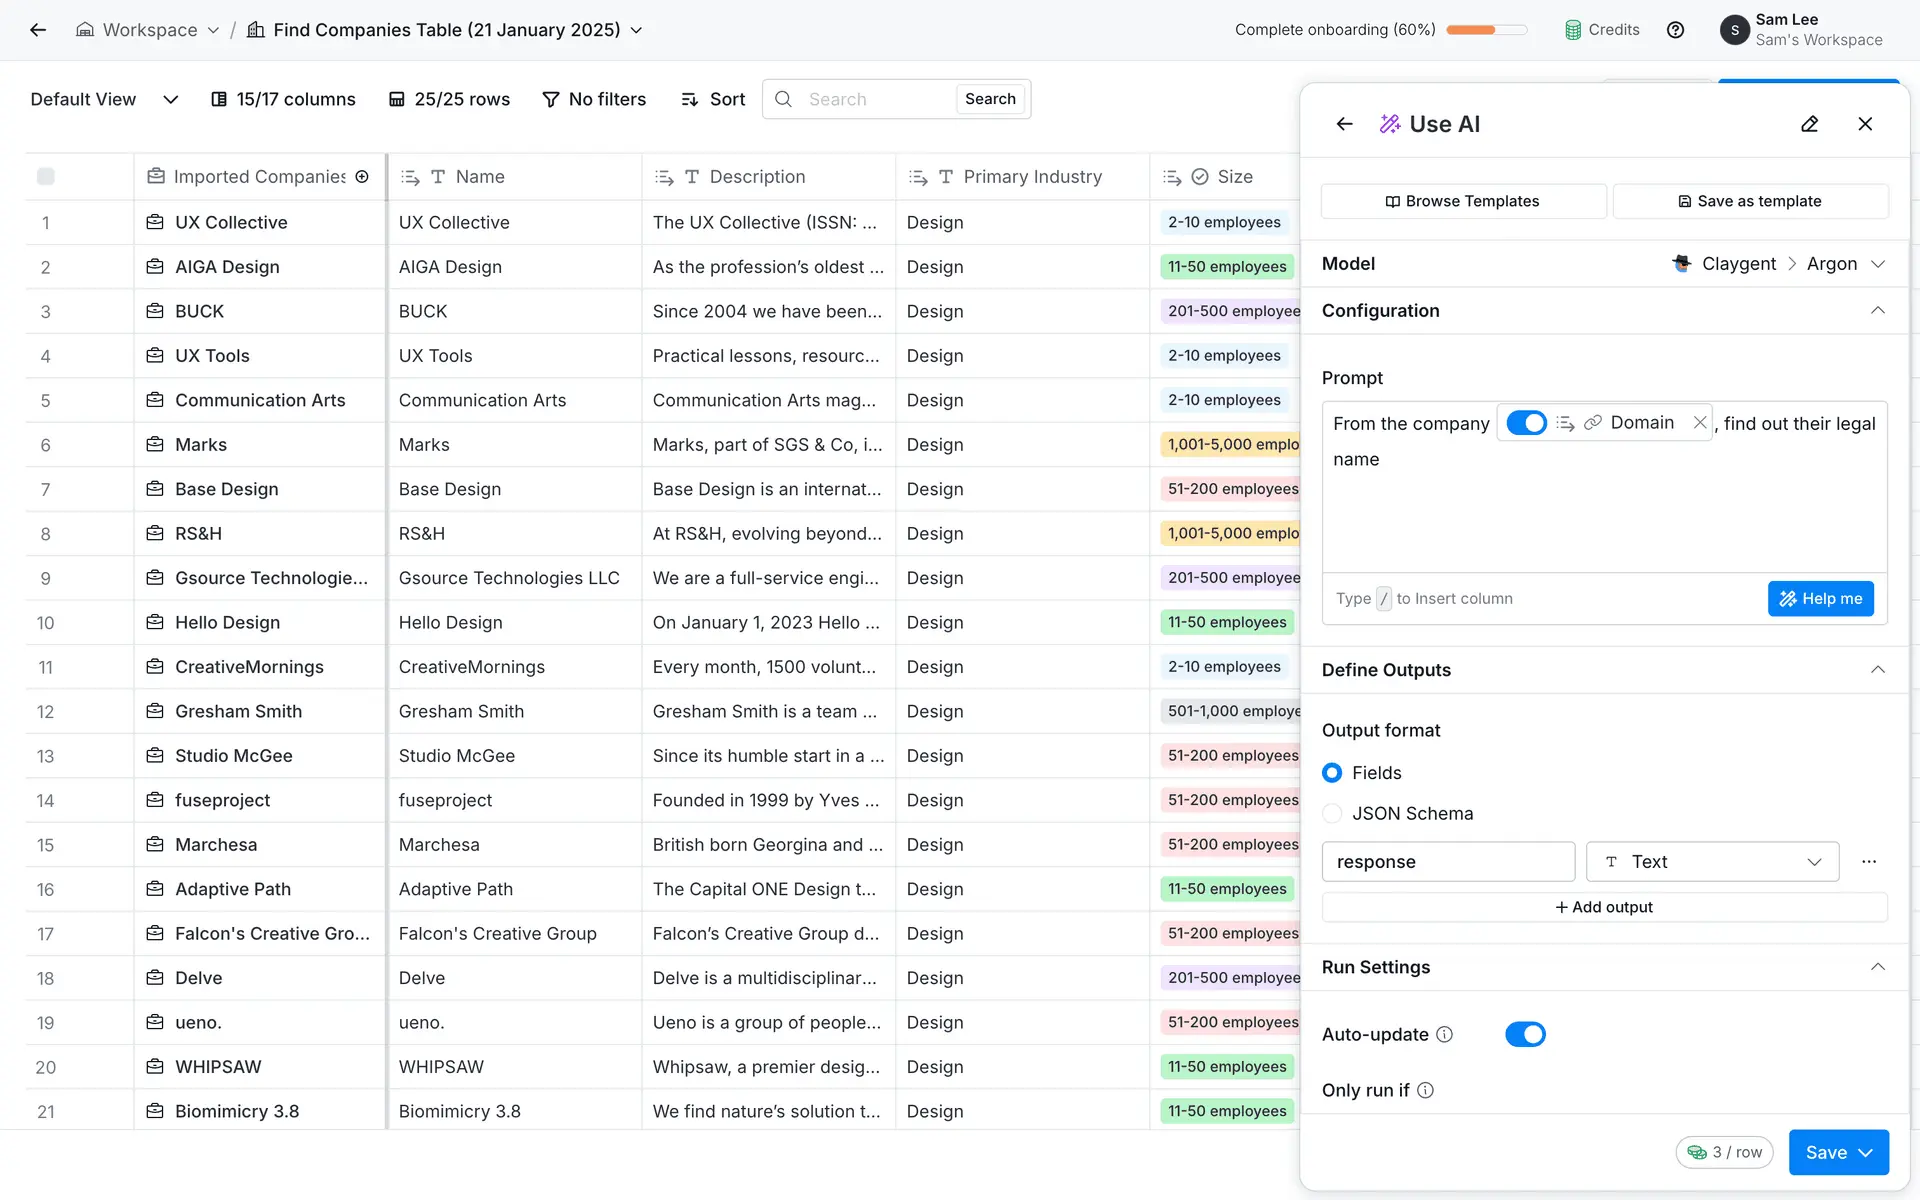Open the help question mark icon

coord(1675,30)
